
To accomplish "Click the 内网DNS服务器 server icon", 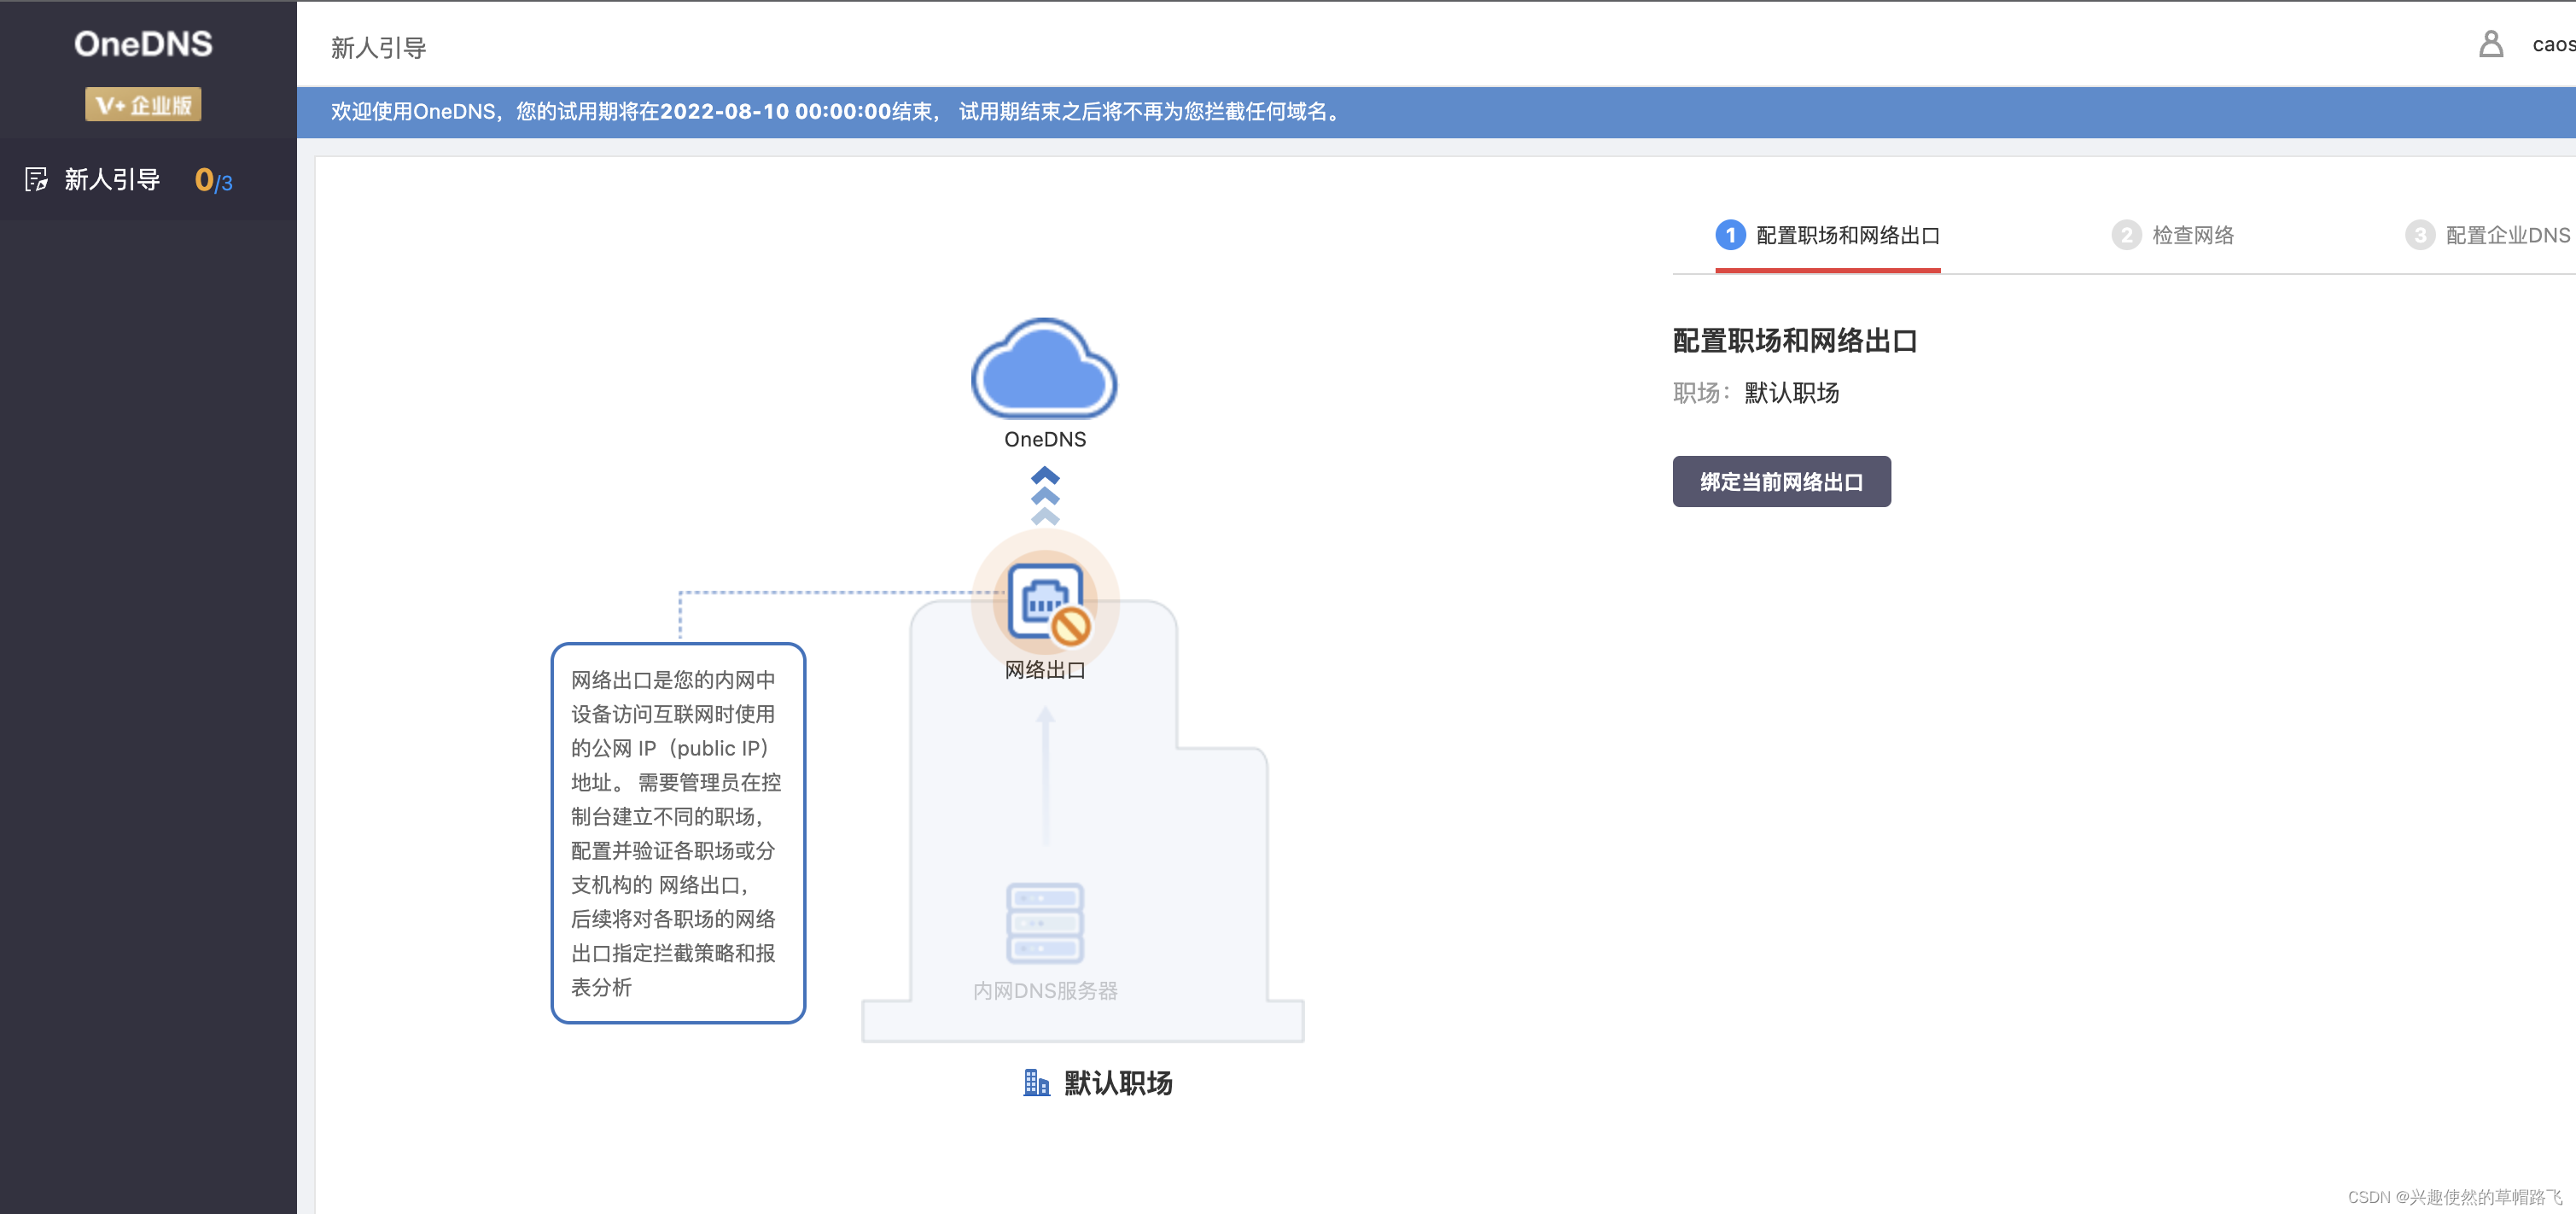I will pyautogui.click(x=1045, y=923).
